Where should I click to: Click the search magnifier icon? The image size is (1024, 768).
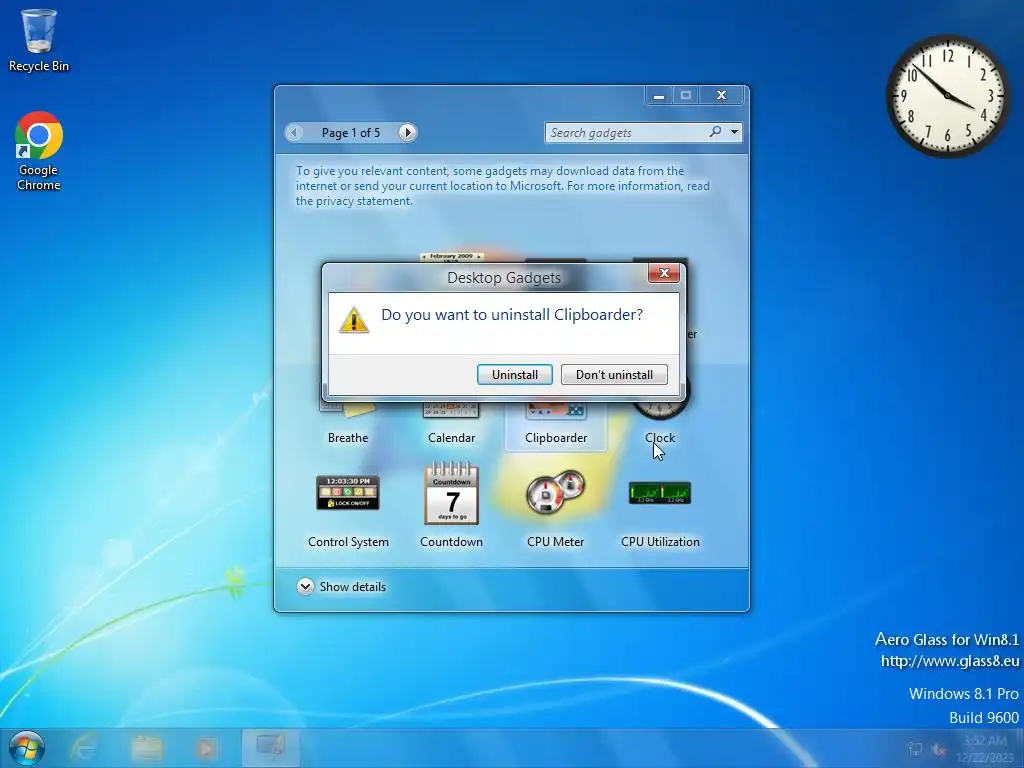click(x=716, y=132)
